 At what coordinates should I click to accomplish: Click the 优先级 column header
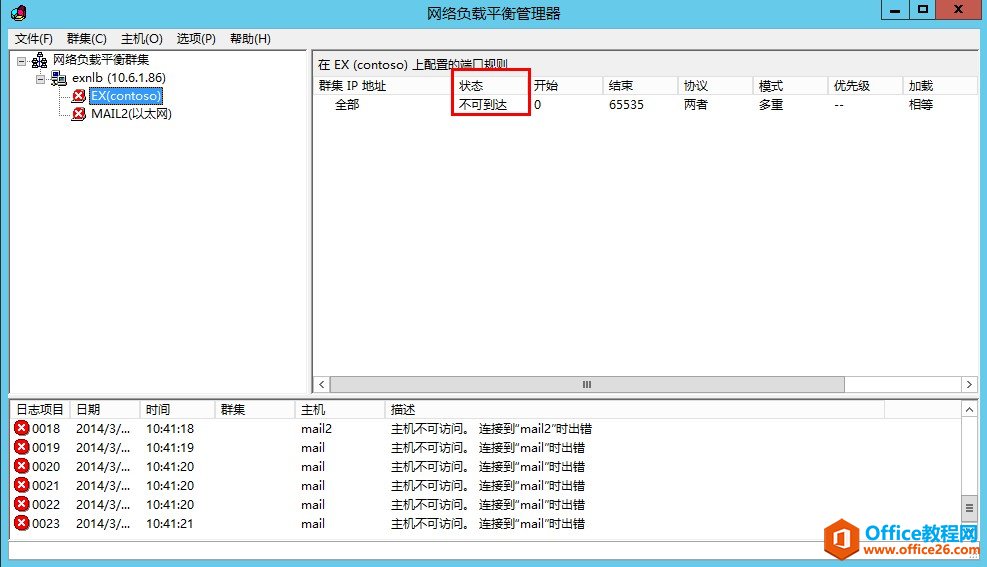[x=865, y=86]
